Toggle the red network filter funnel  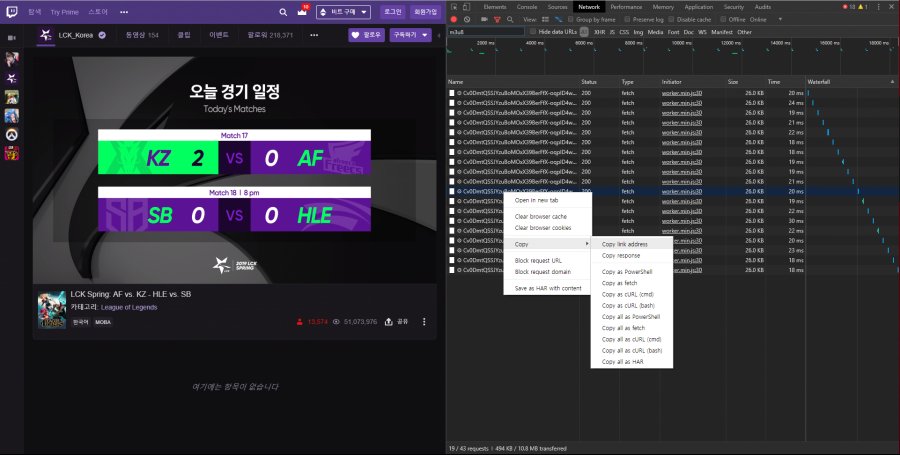point(498,20)
